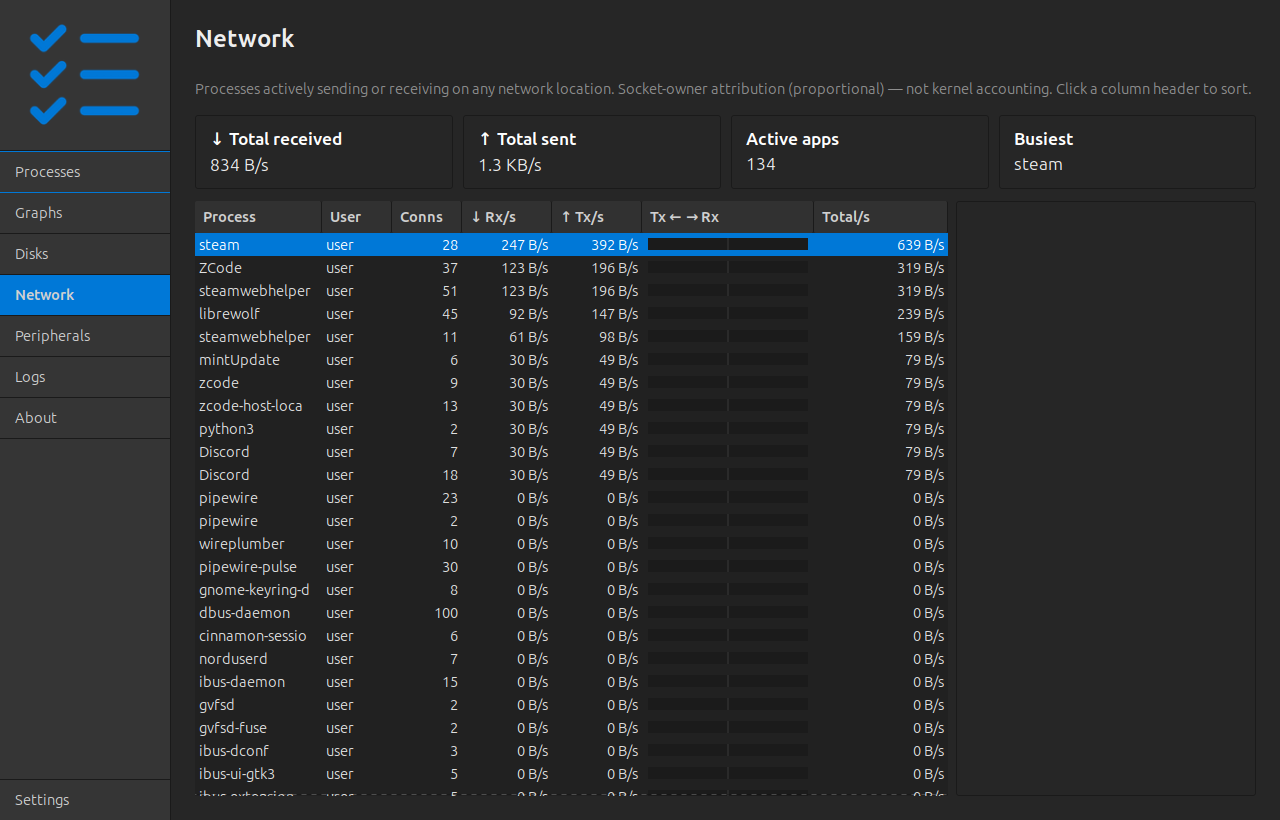Screen dimensions: 1280x820
Task: Open the About page
Action: click(85, 418)
